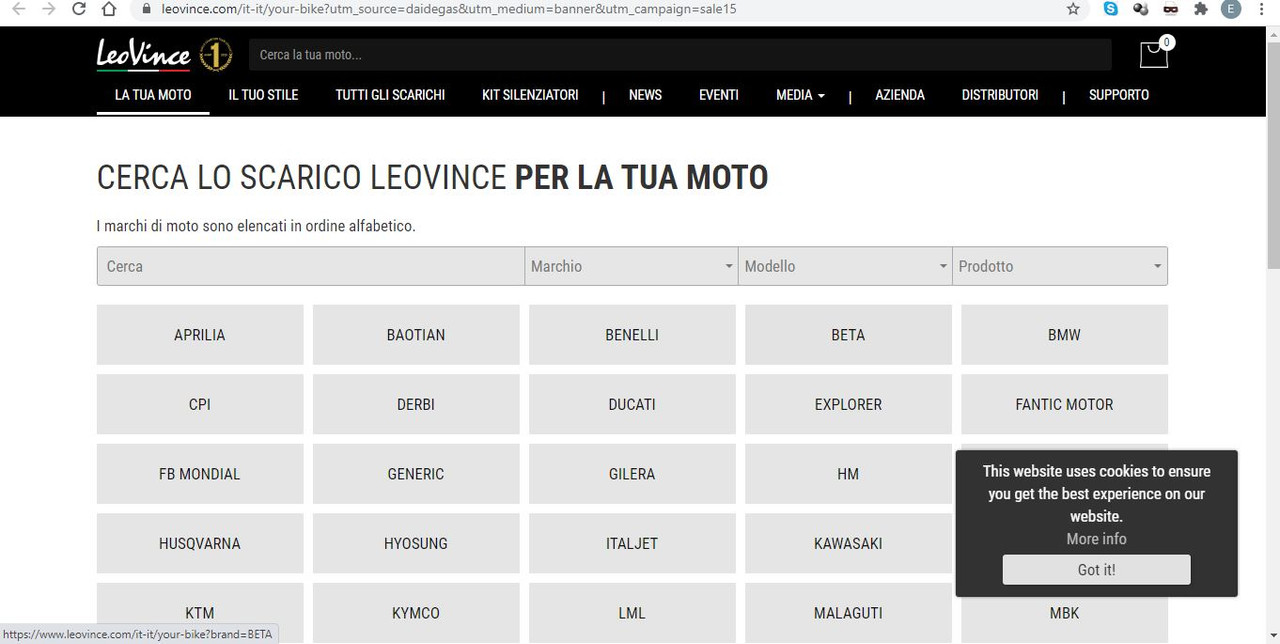Select the HUSQVARNA brand
Image resolution: width=1280 pixels, height=644 pixels.
tap(200, 543)
